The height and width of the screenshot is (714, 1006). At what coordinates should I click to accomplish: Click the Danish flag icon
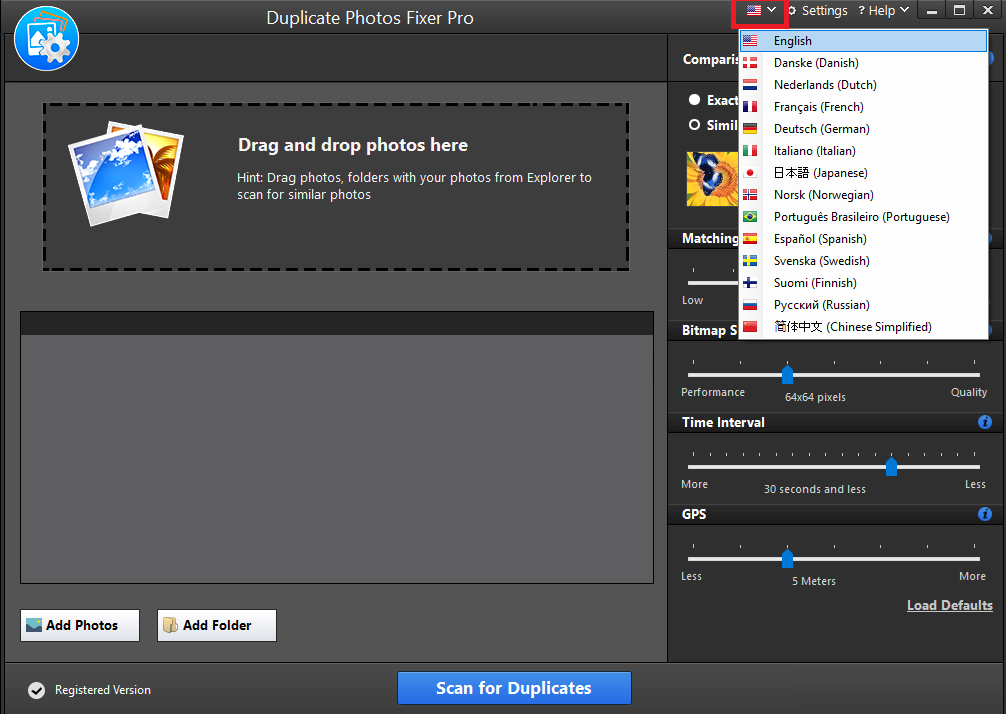750,63
